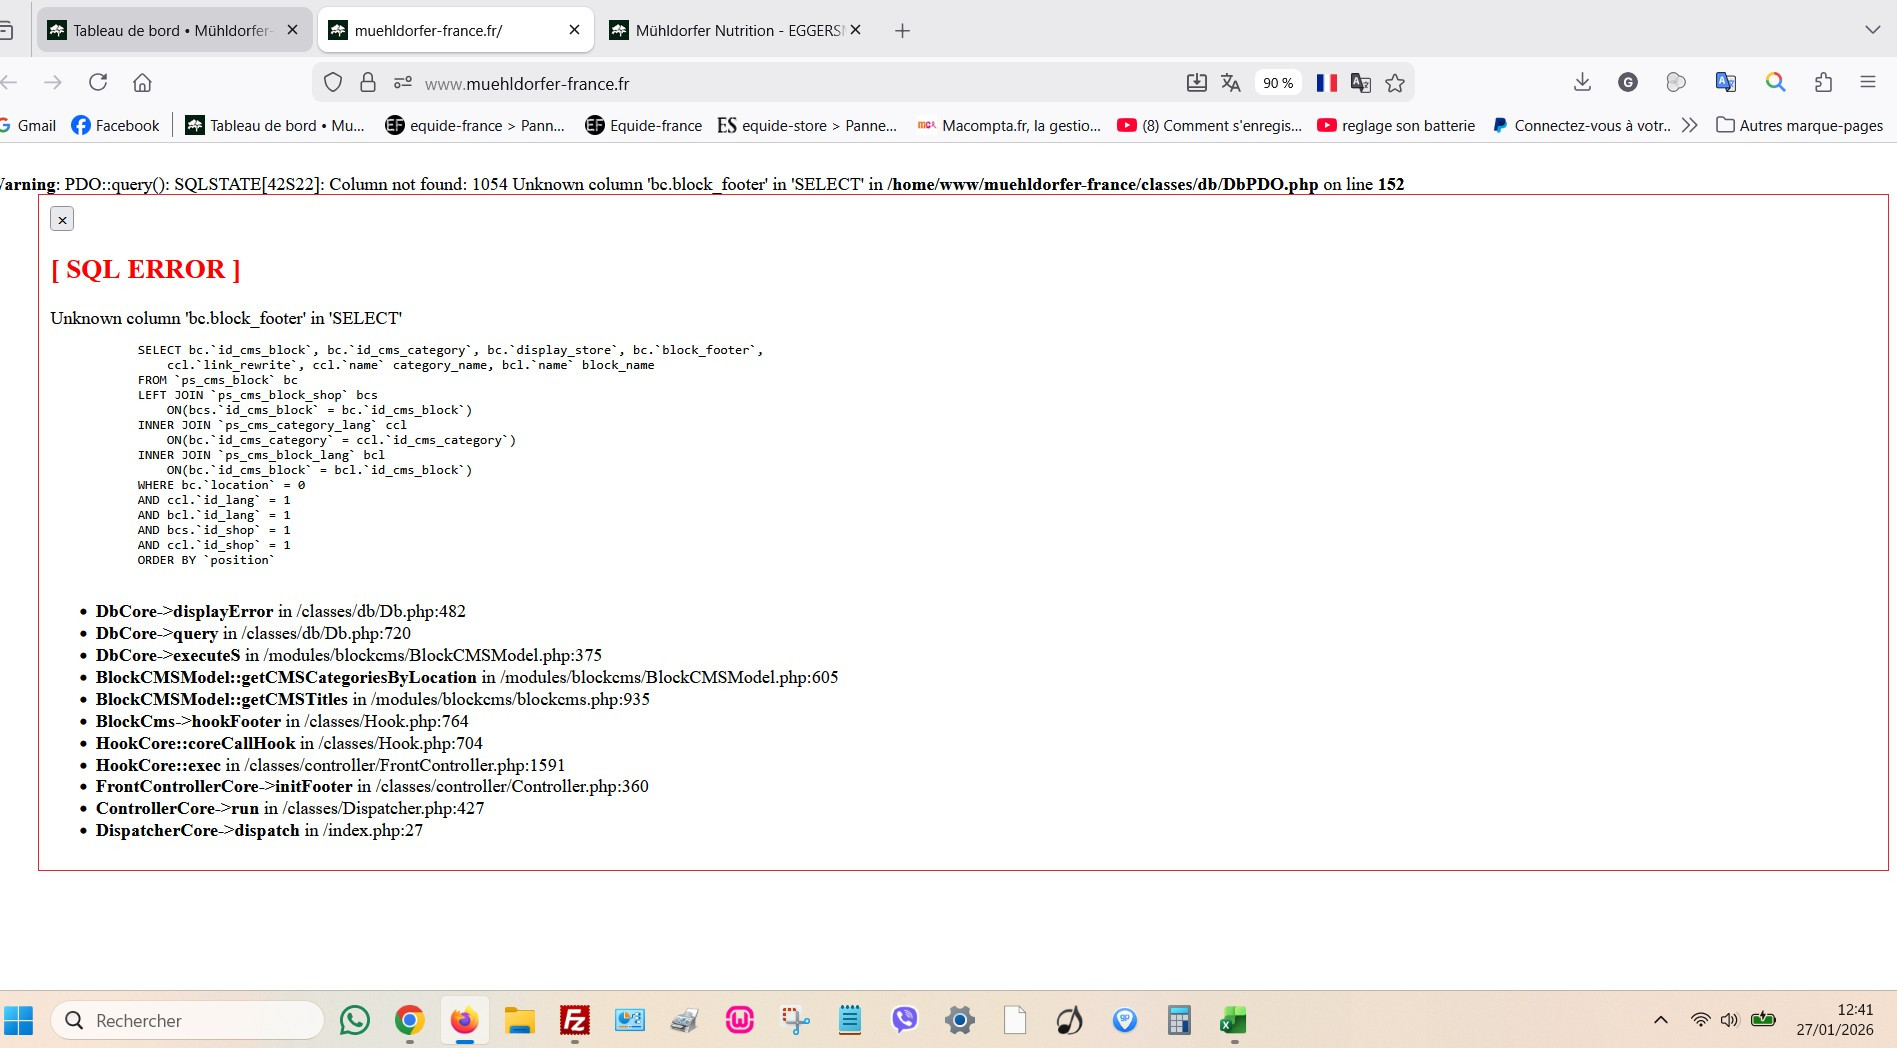Click the French flag extension icon
Screen dimensions: 1897x1048
(x=1327, y=83)
